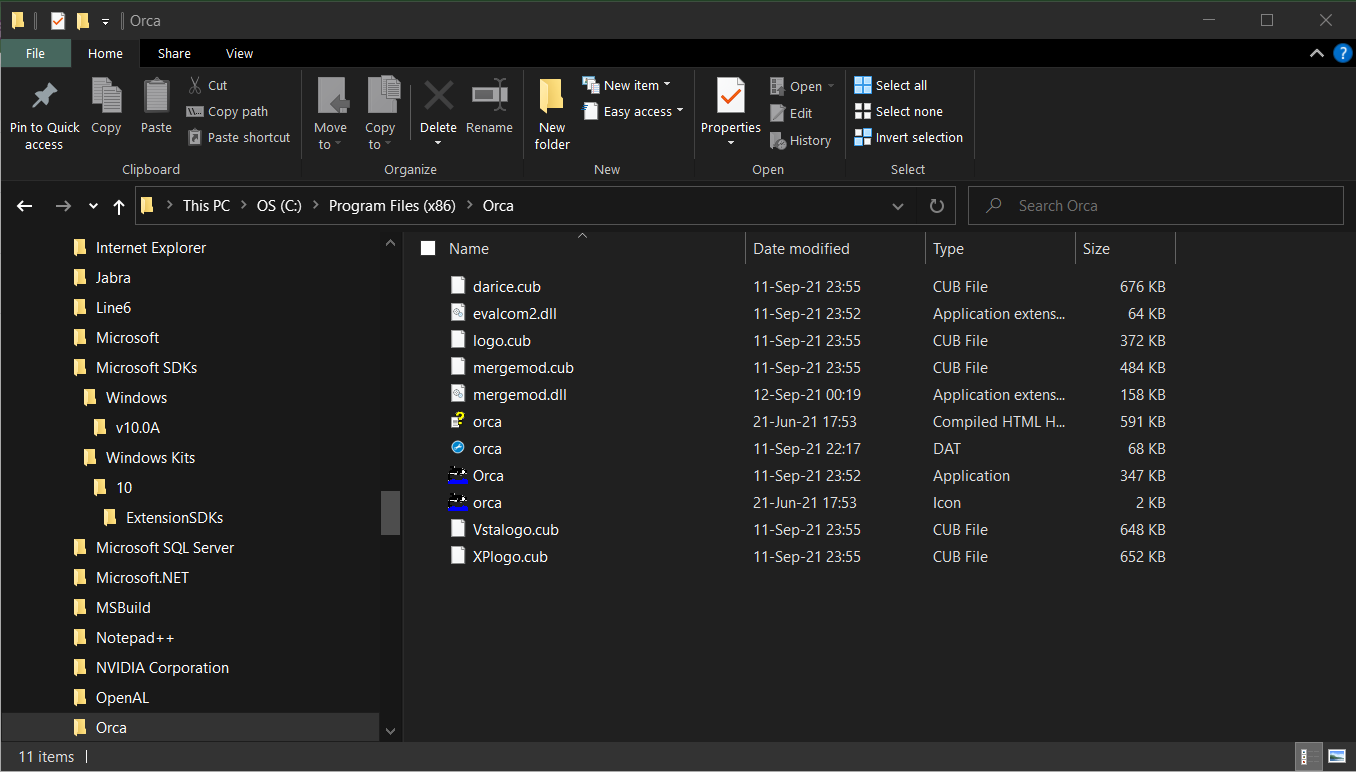Screen dimensions: 1356x772
Task: Click the Paste ribbon icon
Action: [156, 96]
